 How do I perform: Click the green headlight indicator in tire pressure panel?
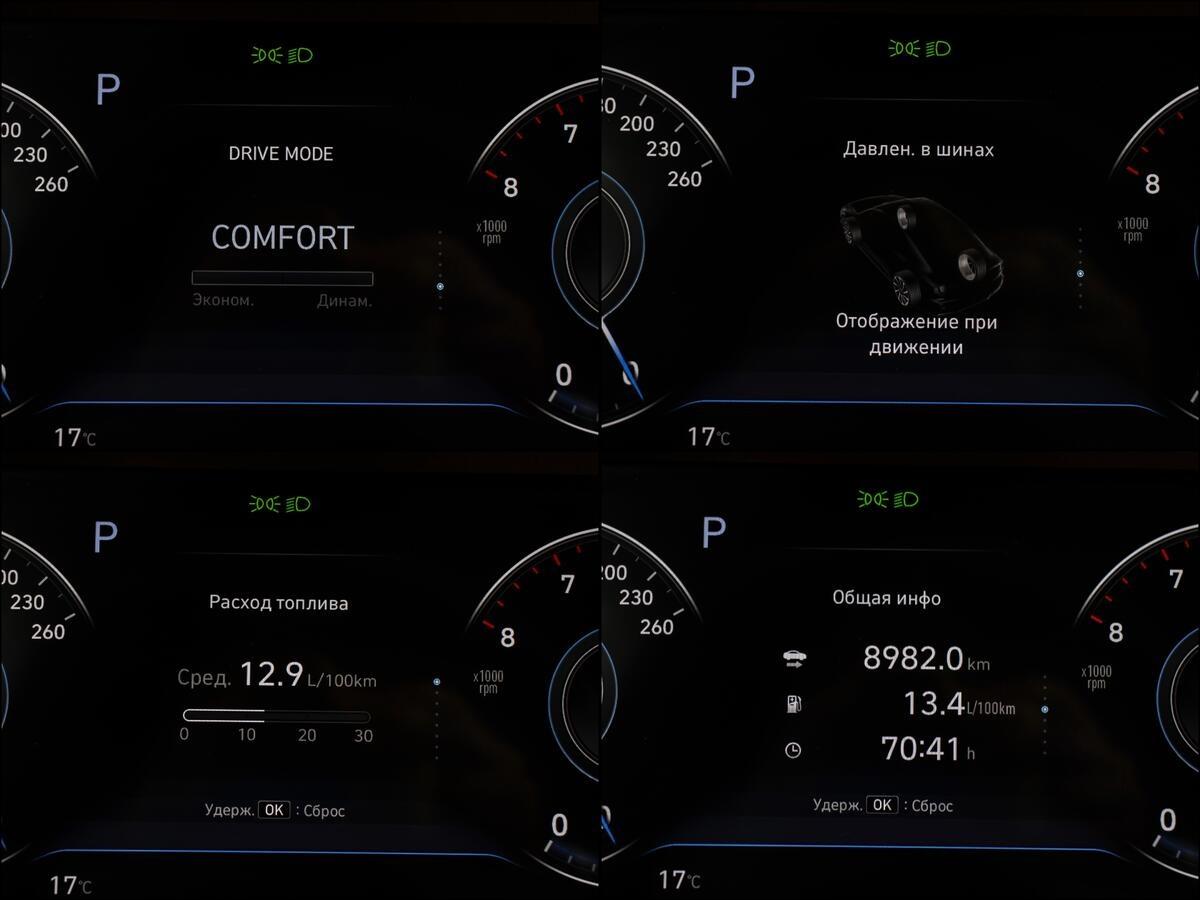tap(919, 48)
